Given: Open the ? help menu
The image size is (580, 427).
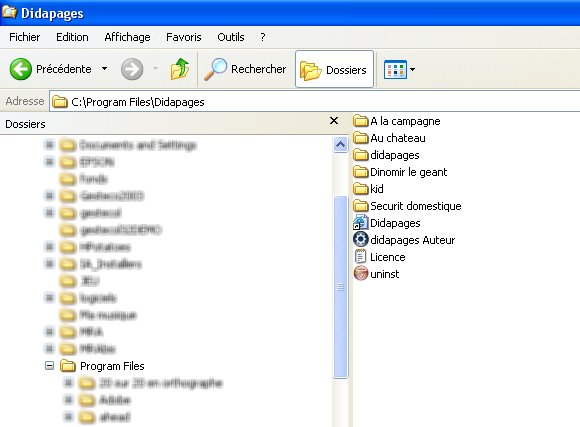Looking at the screenshot, I should click(x=263, y=37).
